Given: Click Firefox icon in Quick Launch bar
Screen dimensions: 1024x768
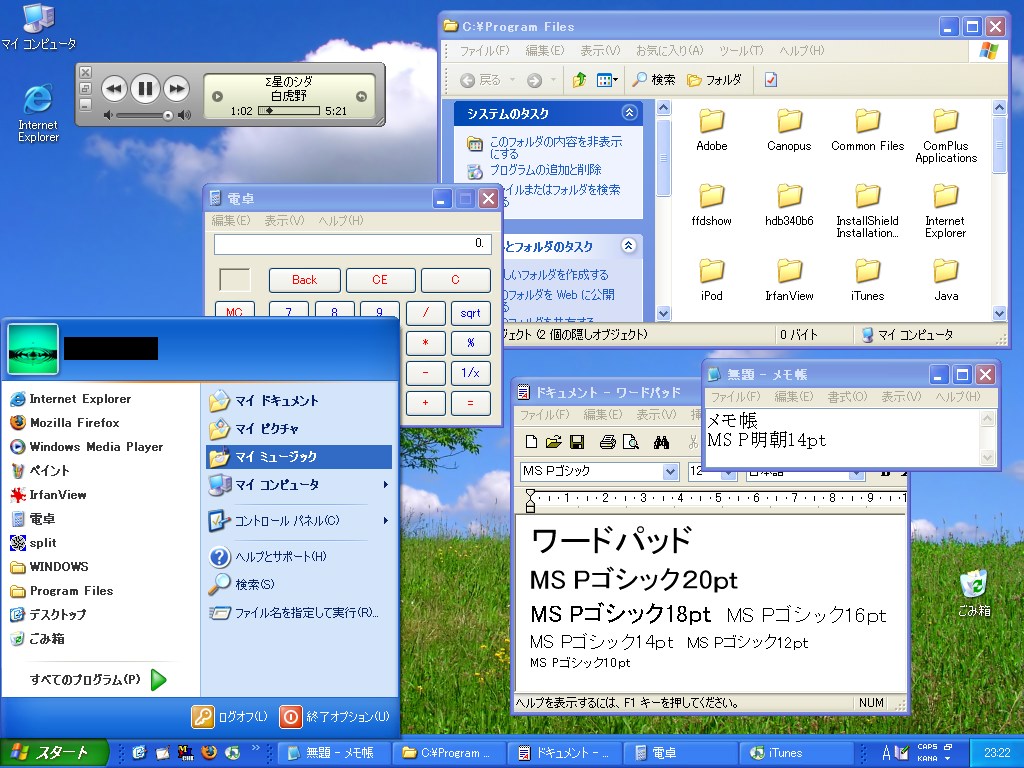Looking at the screenshot, I should point(209,752).
